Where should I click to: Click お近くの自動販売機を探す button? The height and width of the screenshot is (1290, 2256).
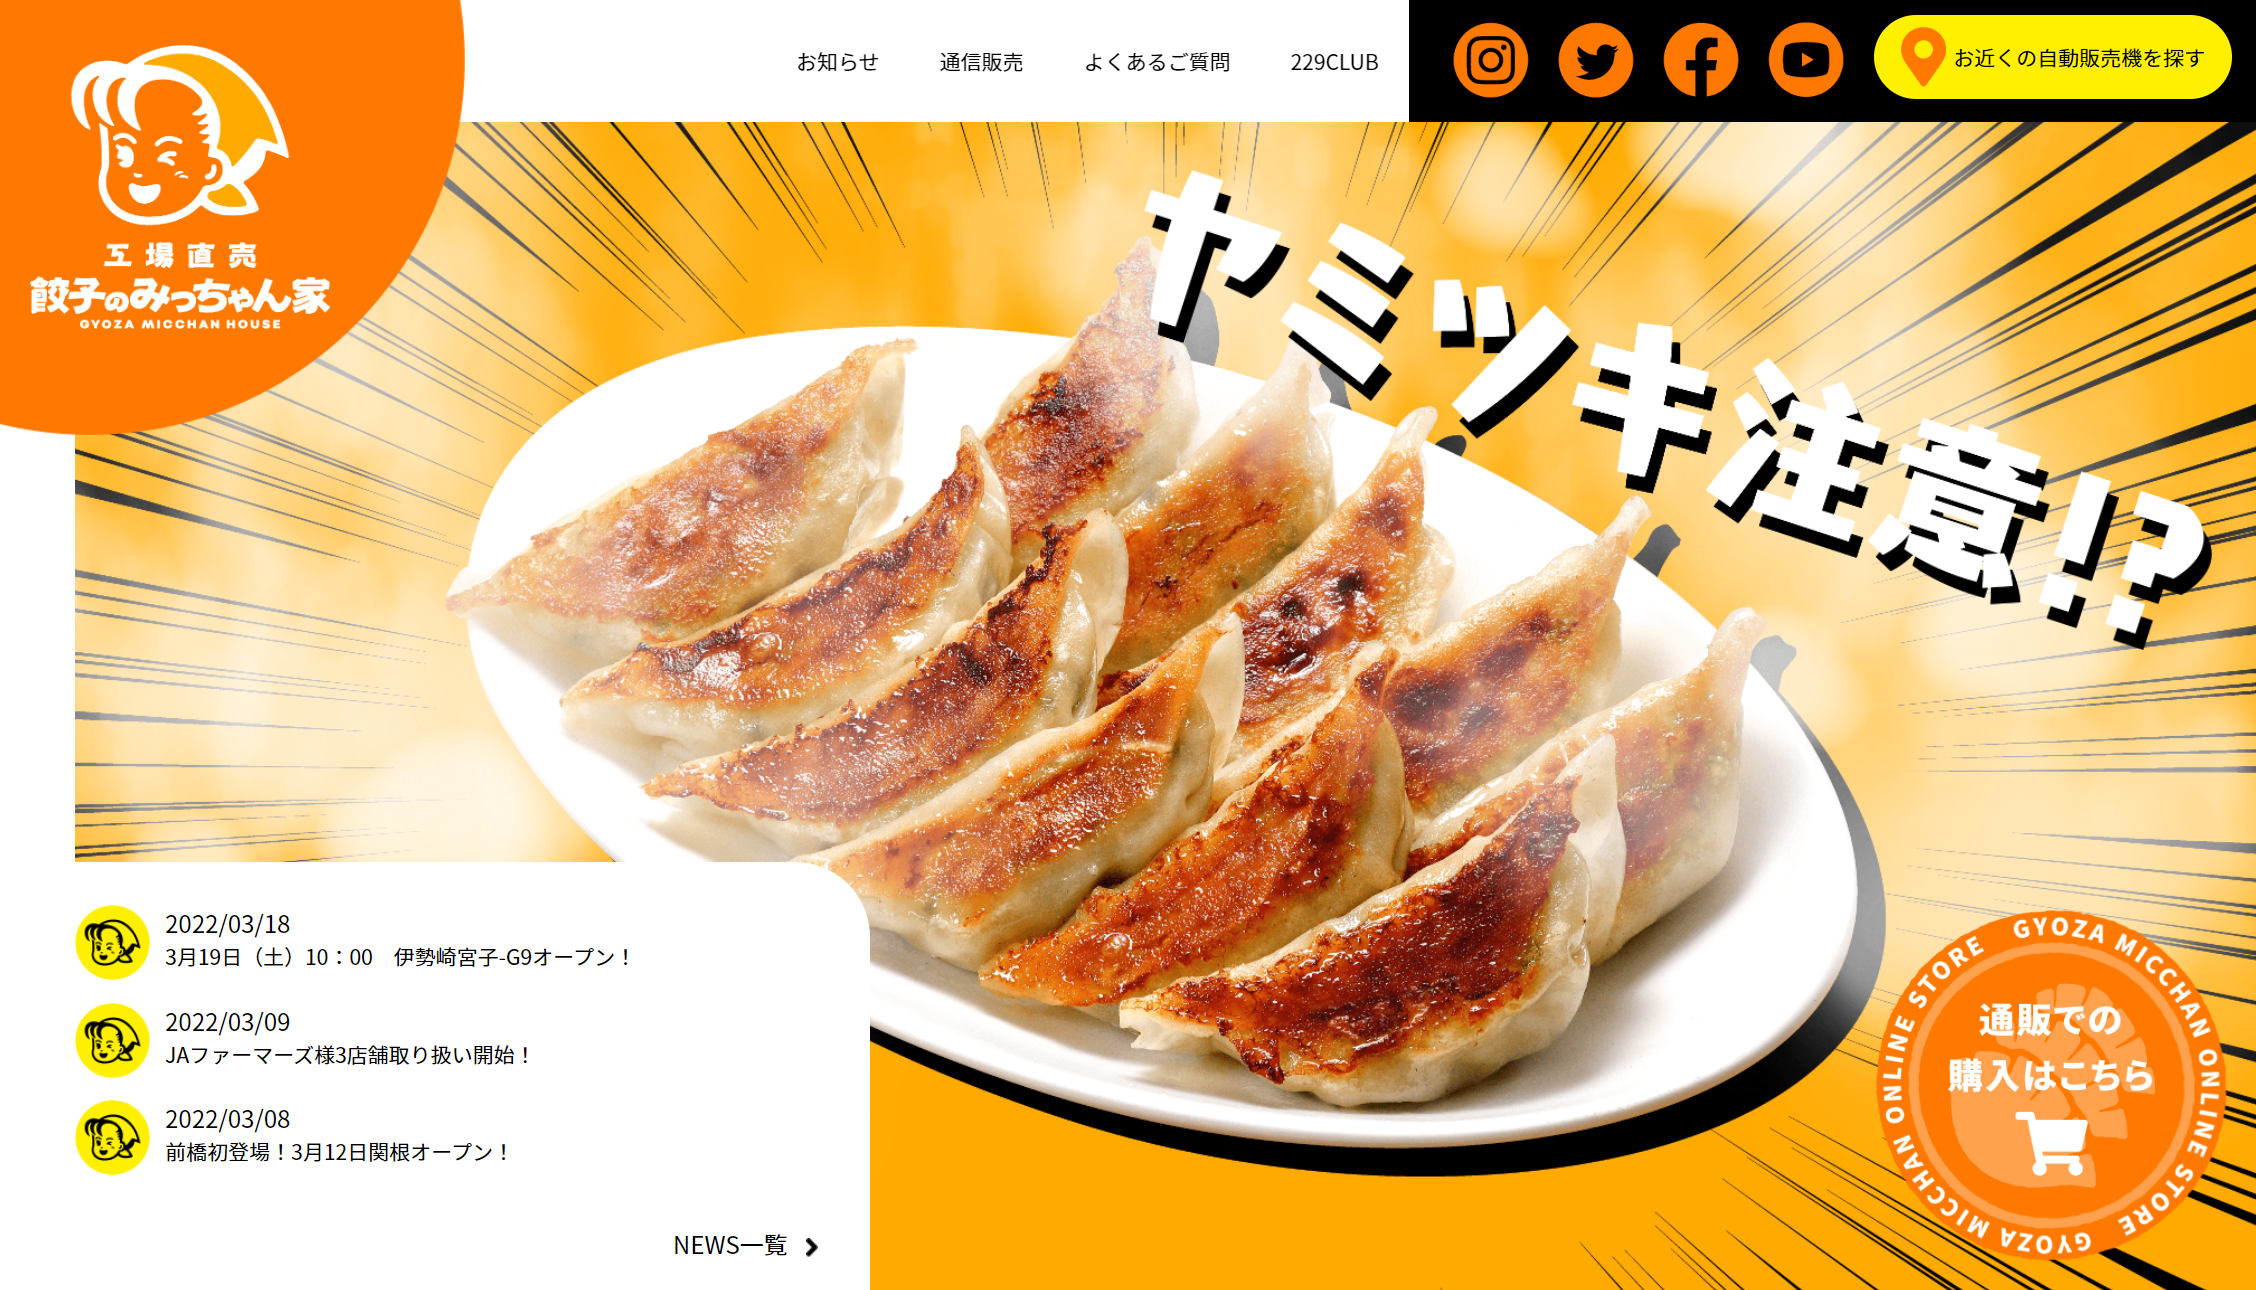[2052, 58]
